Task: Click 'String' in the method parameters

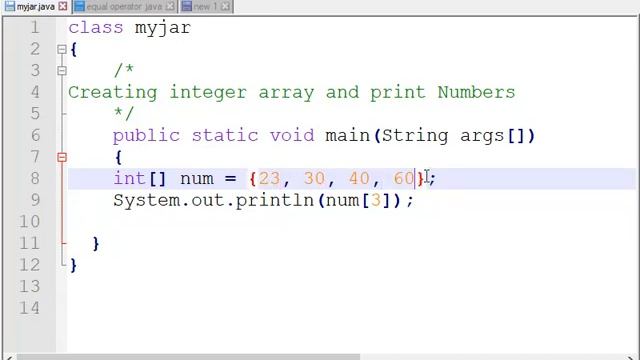Action: 415,136
